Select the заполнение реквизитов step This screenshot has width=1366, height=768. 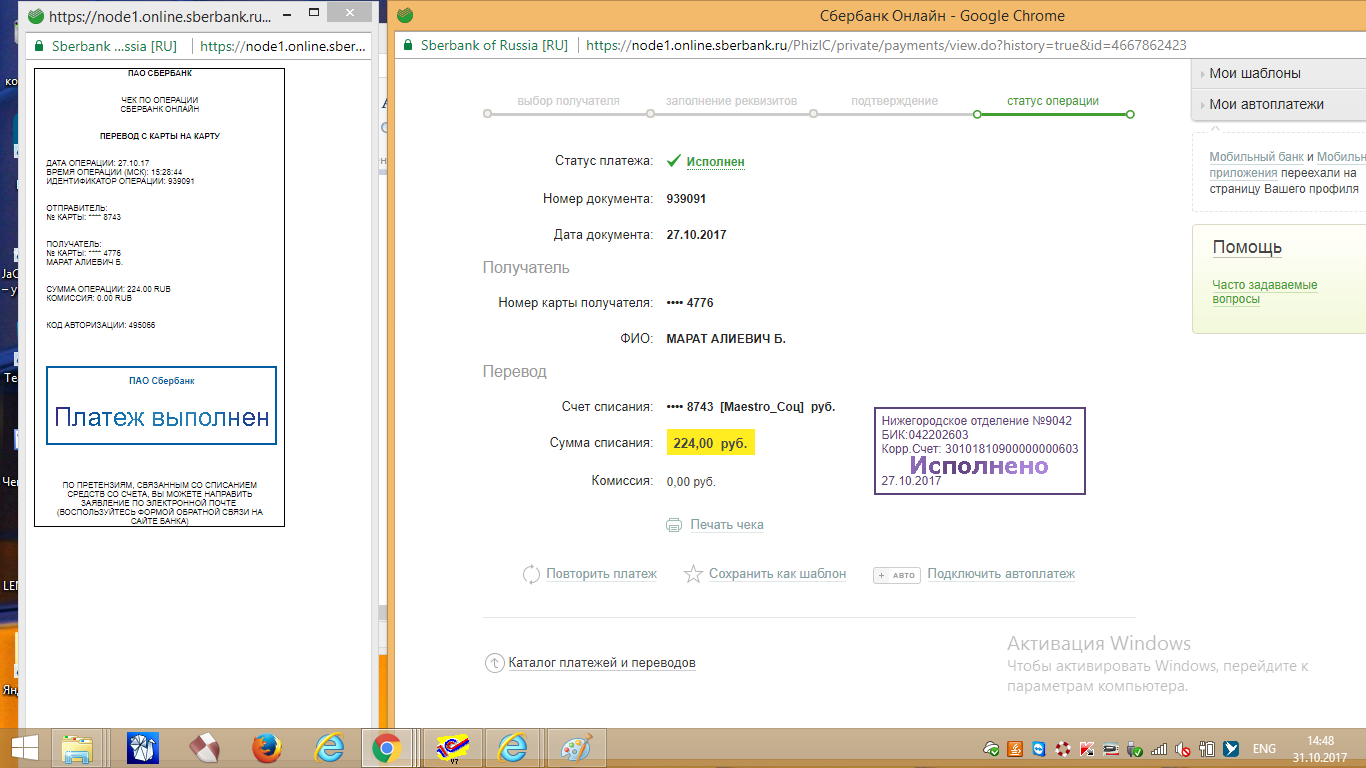(731, 101)
